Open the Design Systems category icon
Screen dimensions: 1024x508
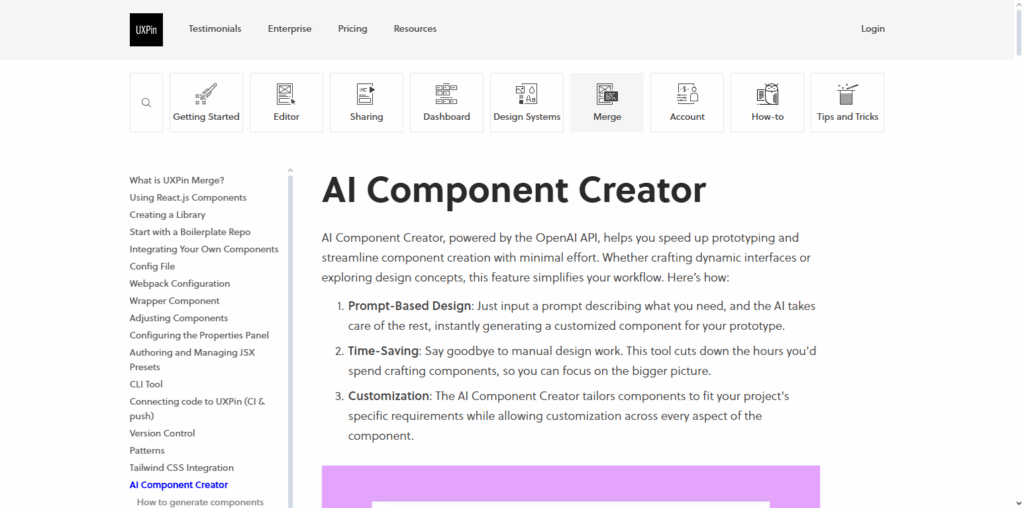coord(526,95)
